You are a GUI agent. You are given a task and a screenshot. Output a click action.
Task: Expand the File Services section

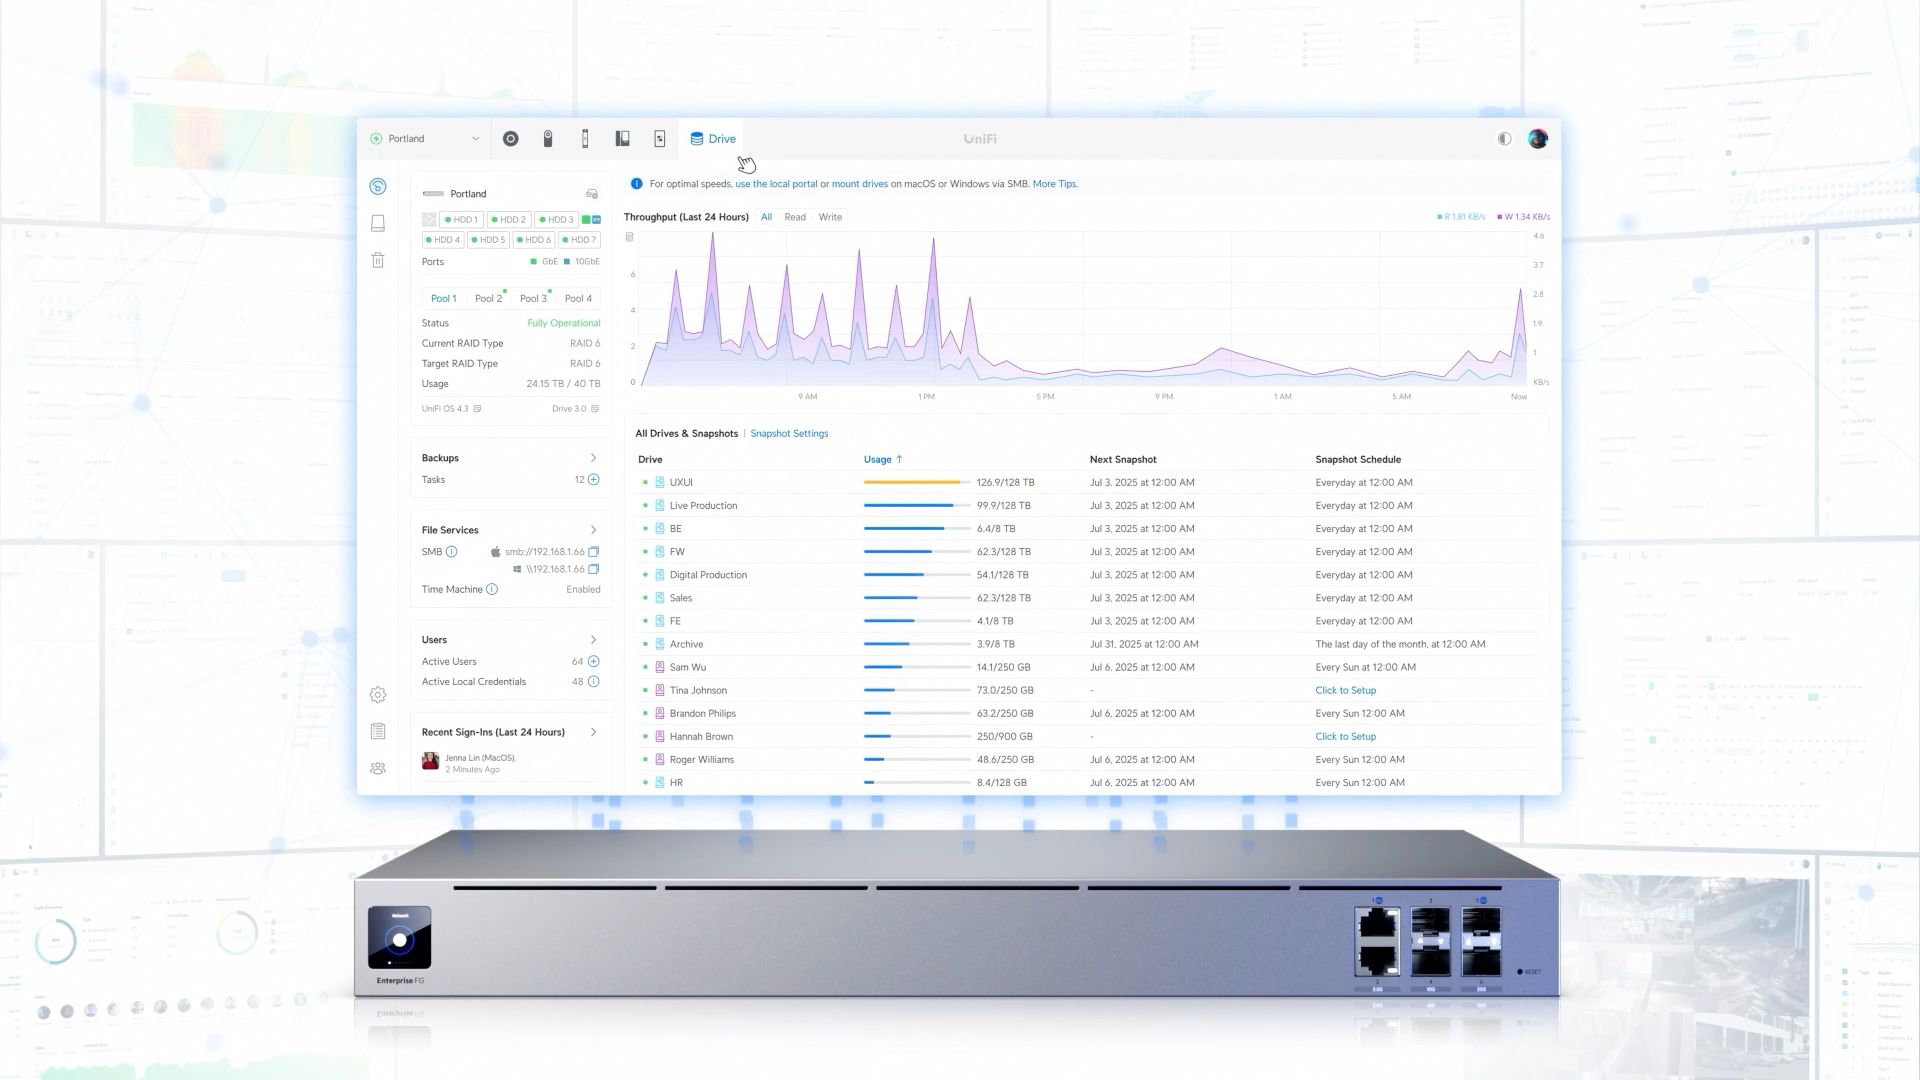(593, 530)
